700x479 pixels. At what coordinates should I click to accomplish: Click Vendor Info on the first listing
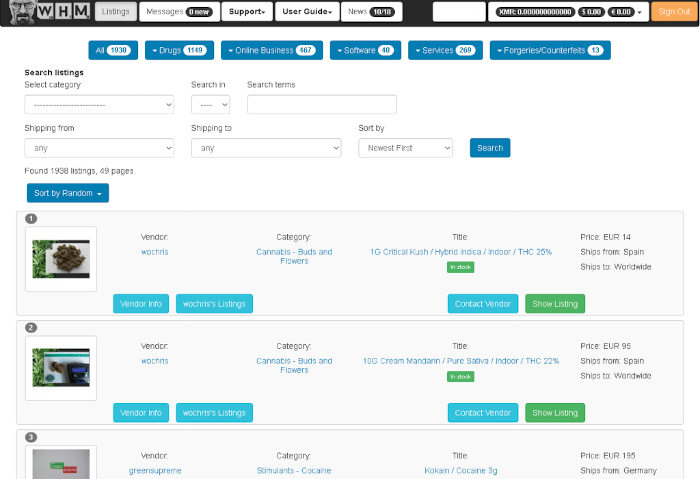tap(141, 304)
